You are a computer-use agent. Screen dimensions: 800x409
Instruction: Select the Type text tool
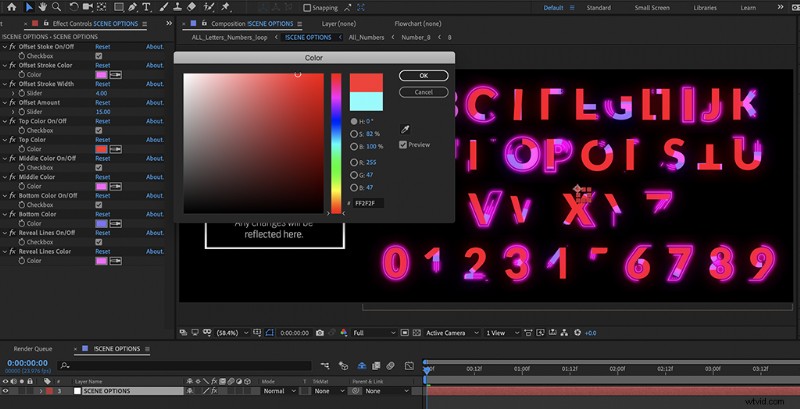pos(146,7)
